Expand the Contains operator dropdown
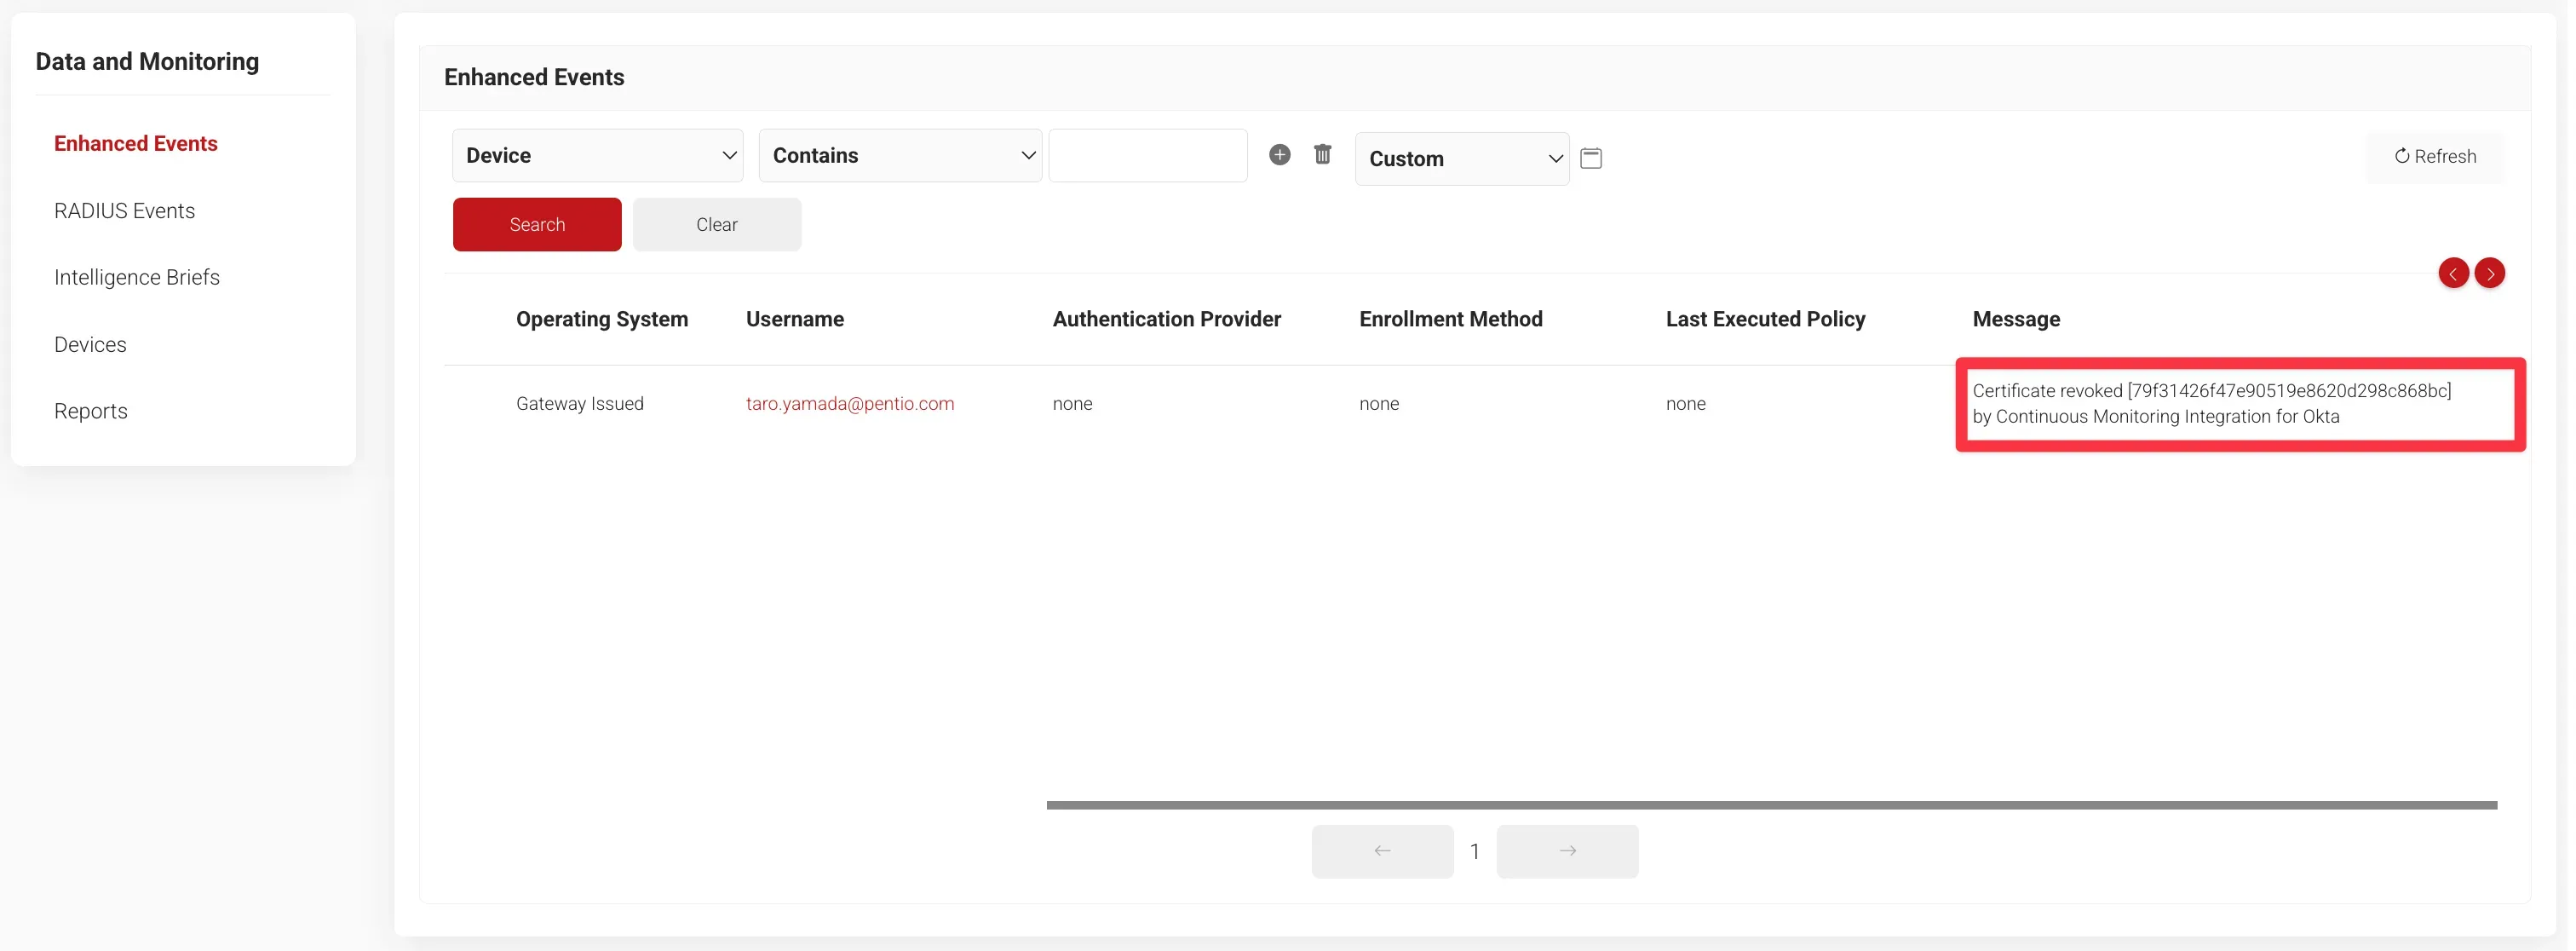Viewport: 2576px width, 951px height. point(899,156)
